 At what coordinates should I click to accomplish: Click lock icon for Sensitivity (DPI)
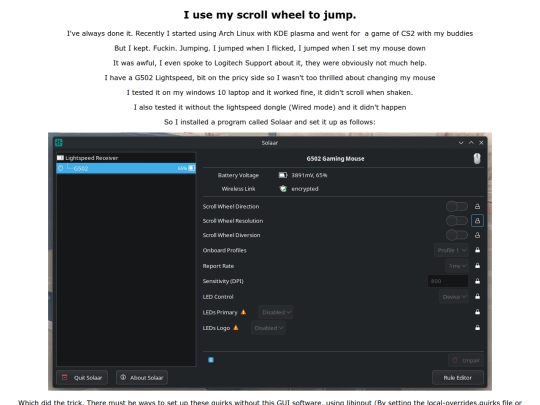pyautogui.click(x=477, y=281)
